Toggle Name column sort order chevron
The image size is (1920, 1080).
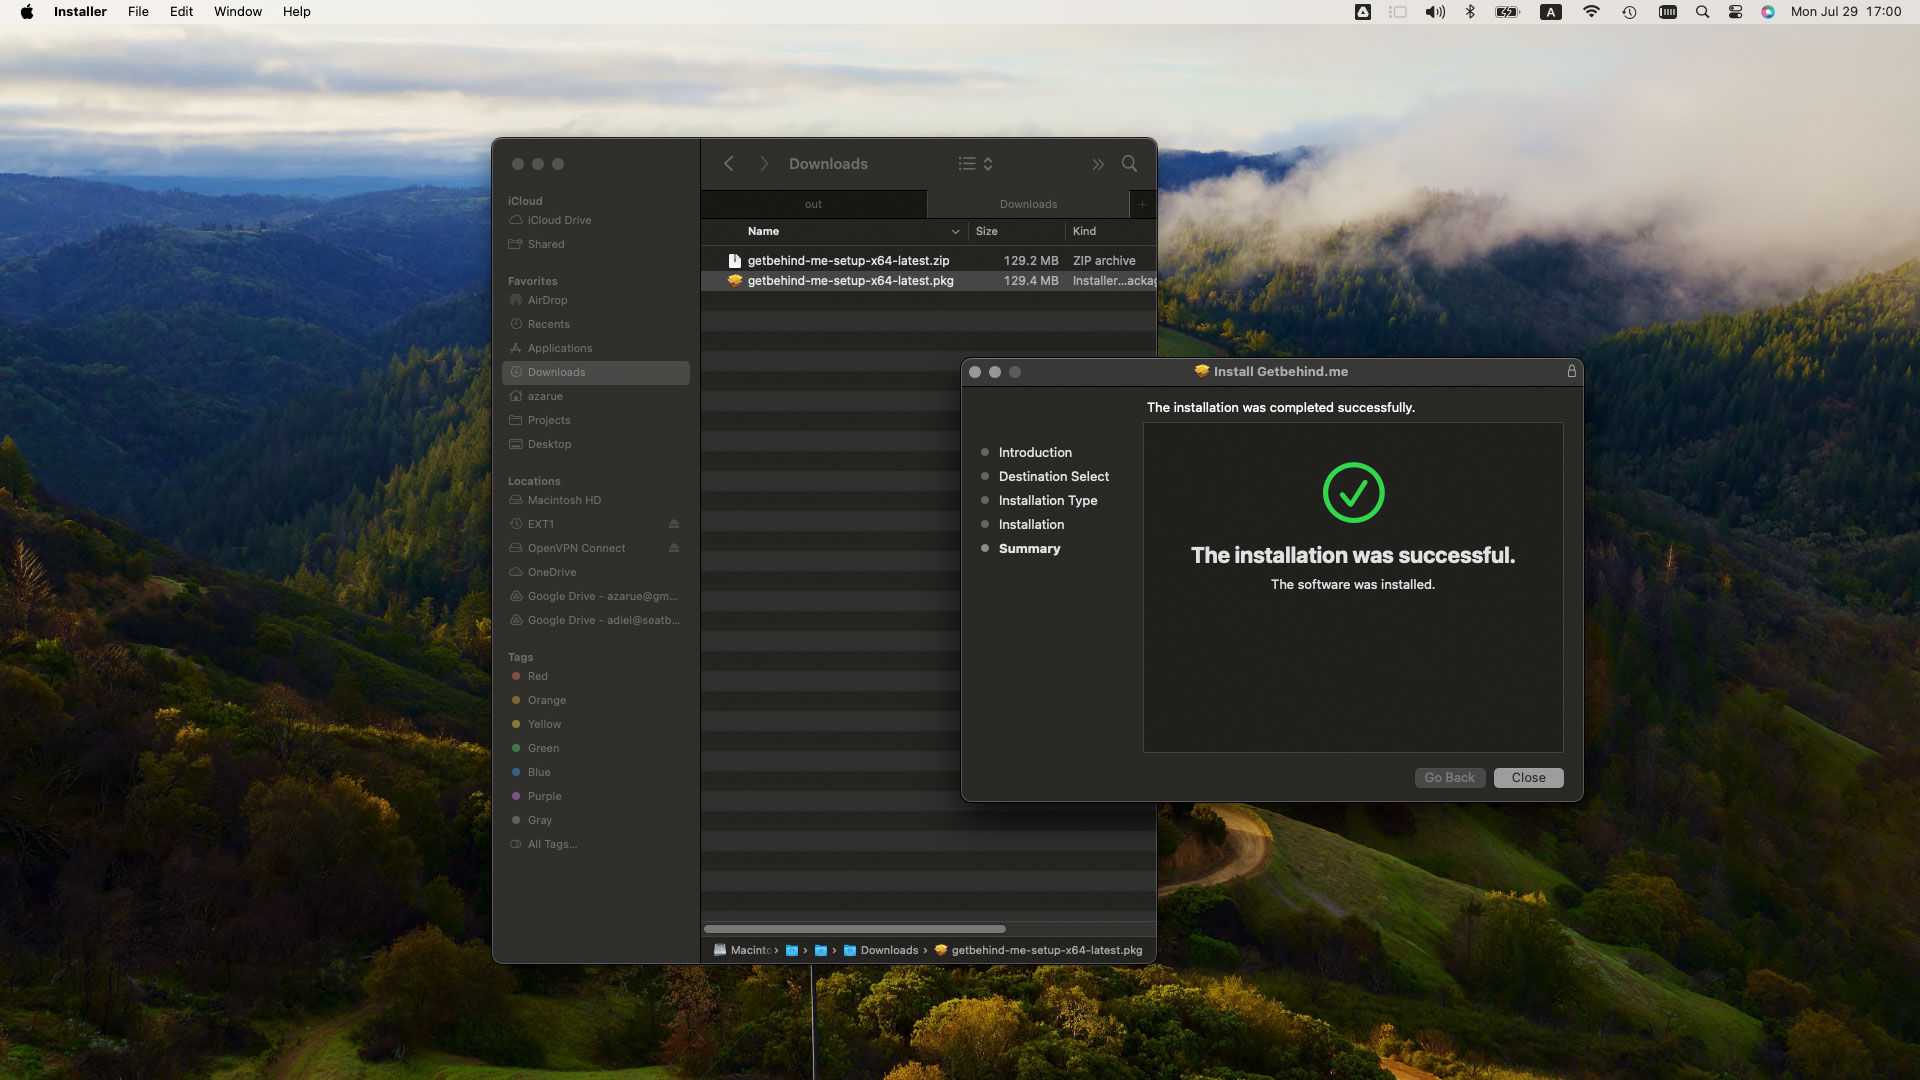(955, 231)
